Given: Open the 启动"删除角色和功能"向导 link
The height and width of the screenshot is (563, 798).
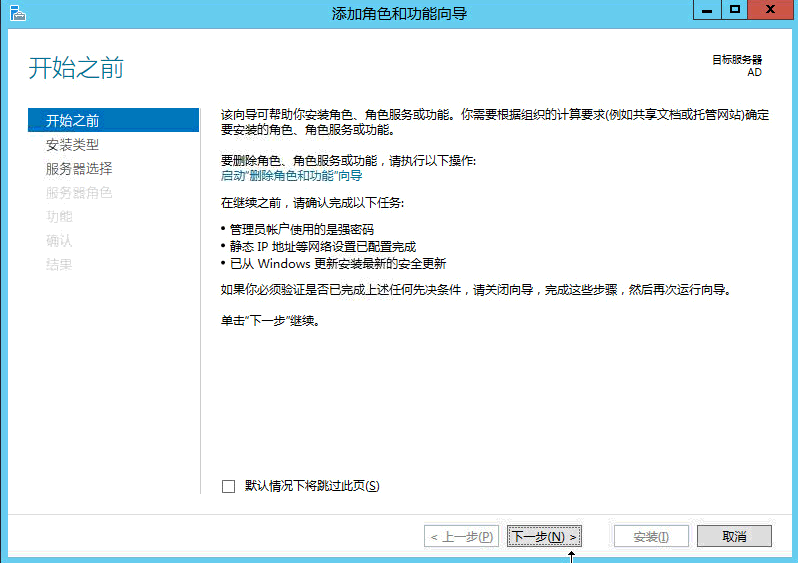Looking at the screenshot, I should [x=291, y=175].
